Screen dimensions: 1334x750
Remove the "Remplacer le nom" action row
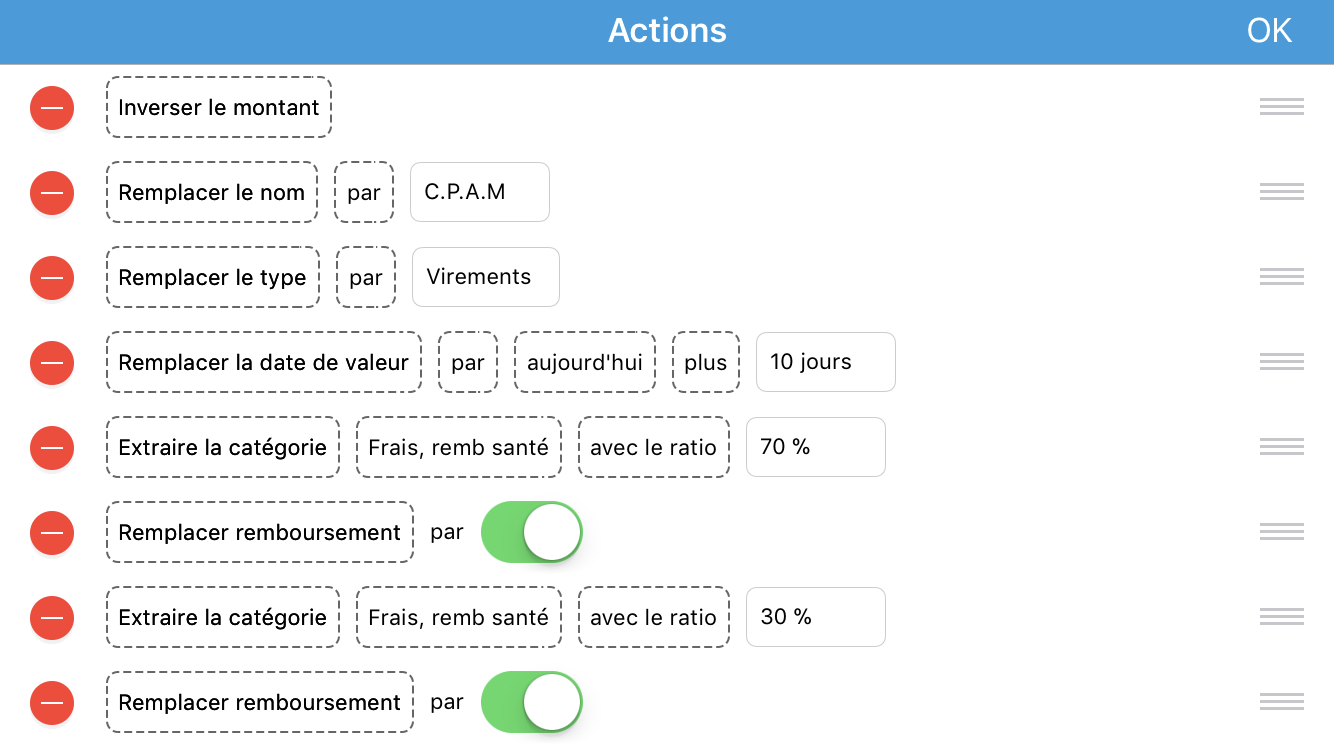click(x=52, y=192)
